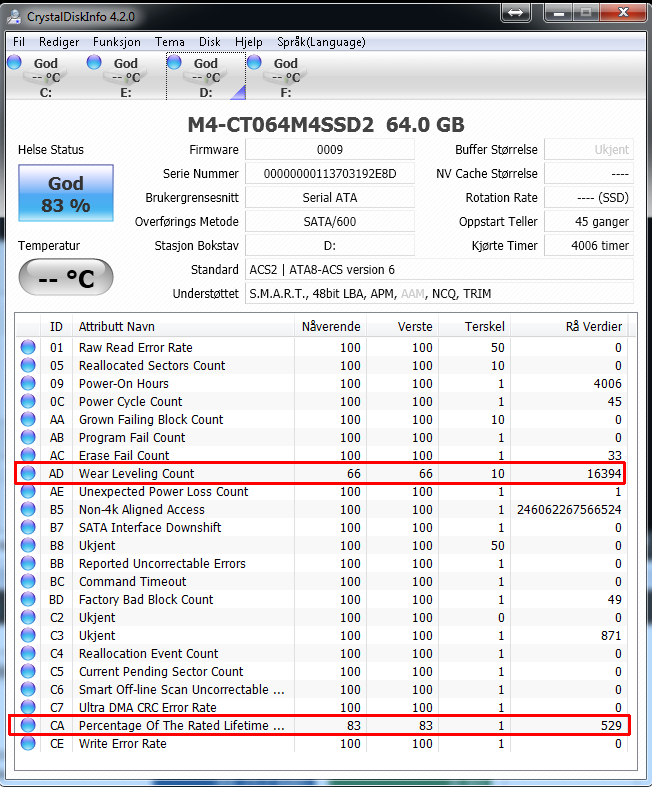Click the ID column header
The image size is (652, 787).
56,327
